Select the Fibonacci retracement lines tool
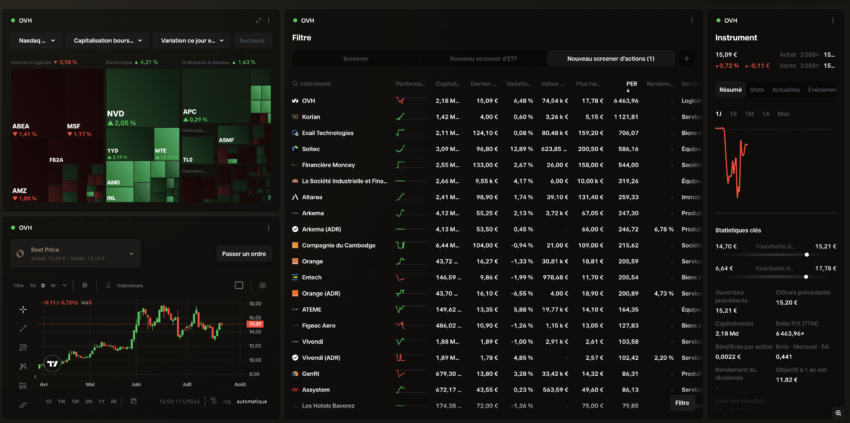 click(23, 347)
